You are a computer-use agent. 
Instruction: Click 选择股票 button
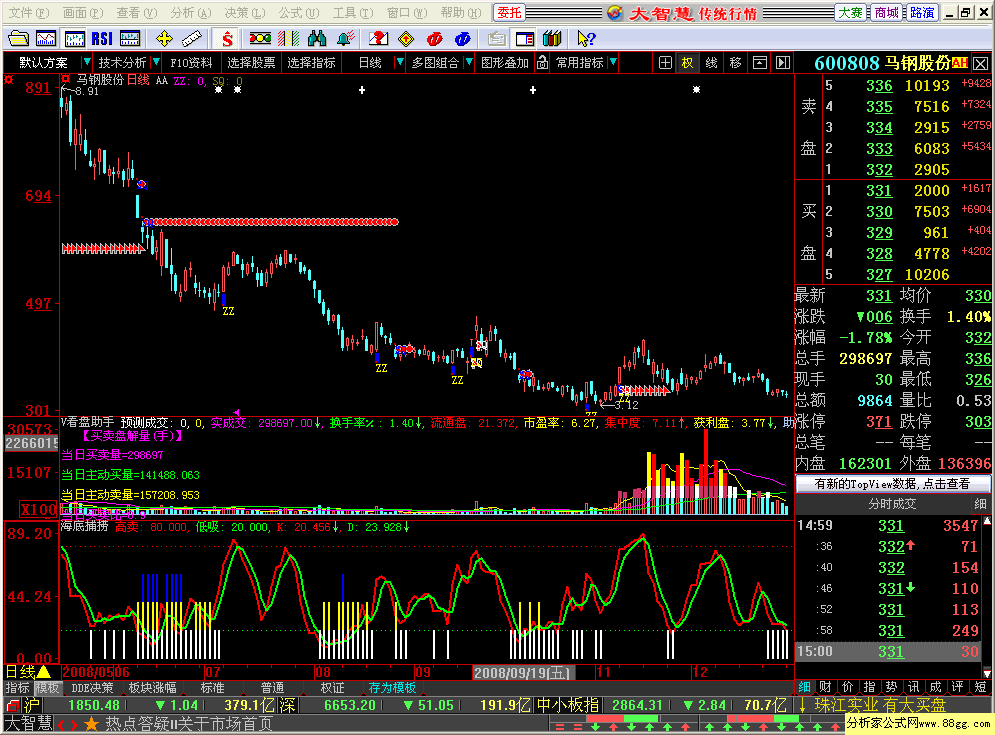pyautogui.click(x=251, y=62)
